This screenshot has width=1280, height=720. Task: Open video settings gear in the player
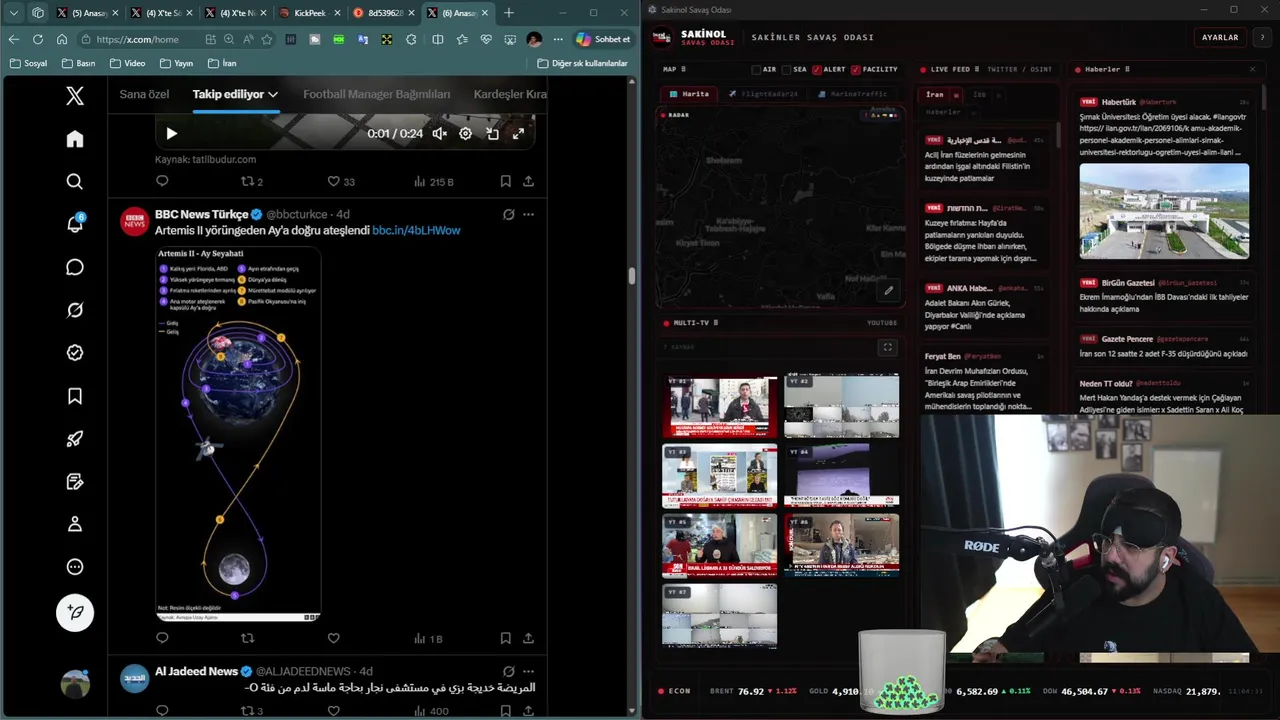(x=465, y=133)
